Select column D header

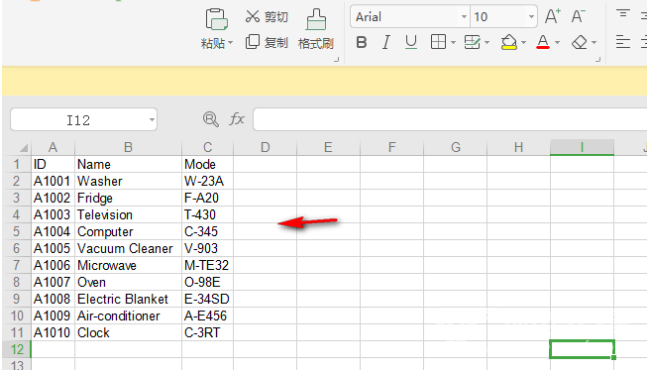coord(265,148)
